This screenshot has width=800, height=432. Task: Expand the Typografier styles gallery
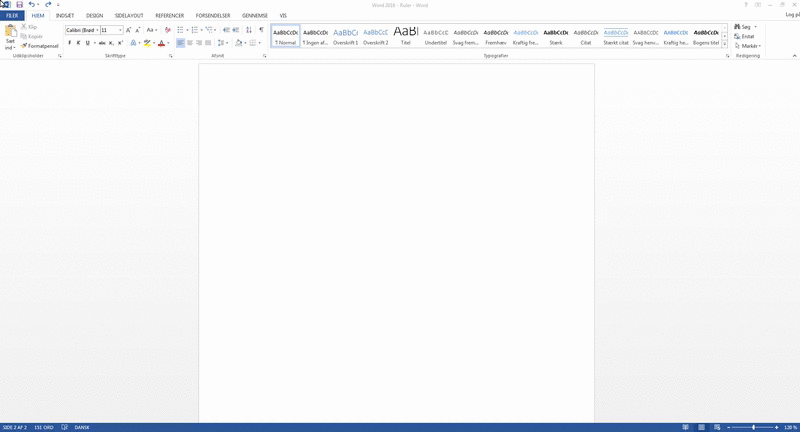(725, 45)
